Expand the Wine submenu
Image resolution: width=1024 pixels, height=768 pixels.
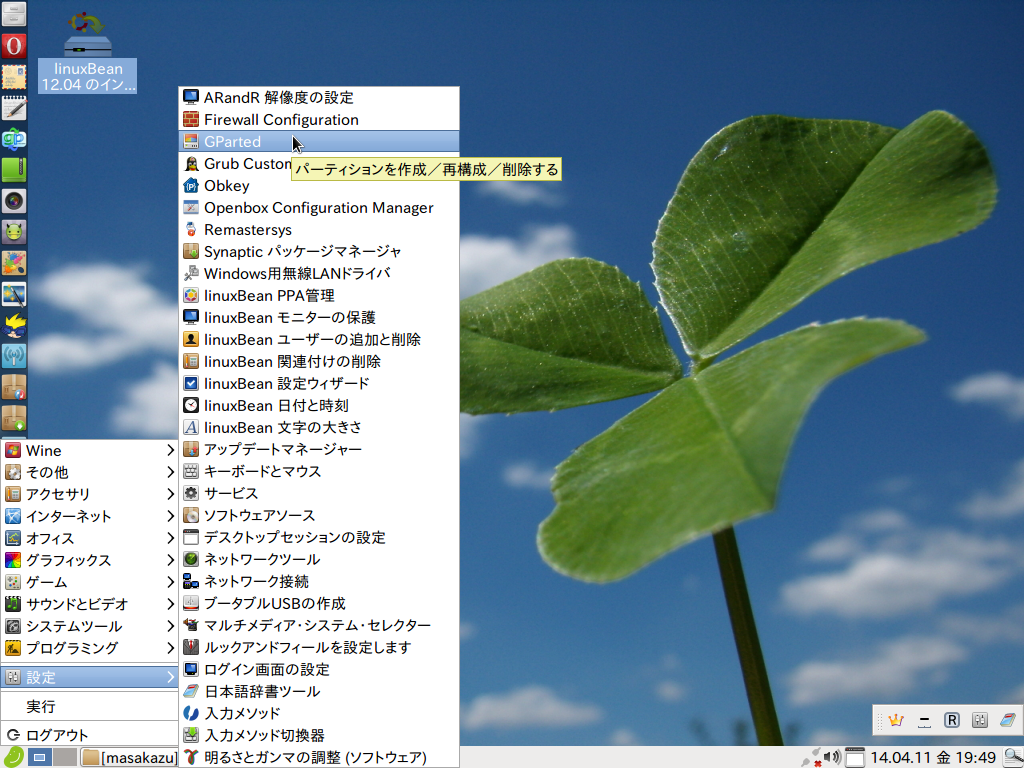[89, 450]
